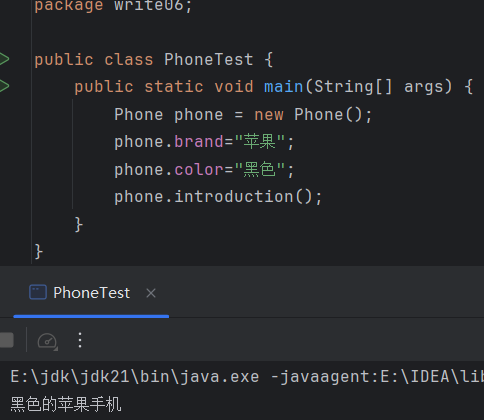
Task: Click the console output line 黑色的苹果手机
Action: click(x=66, y=404)
